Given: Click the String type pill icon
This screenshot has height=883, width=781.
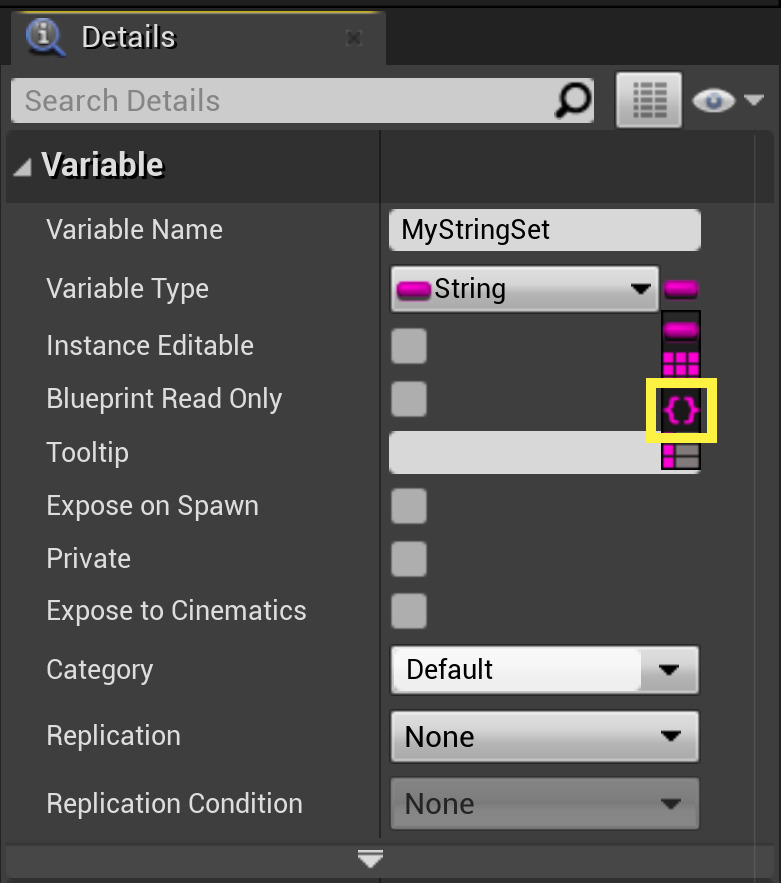Looking at the screenshot, I should pos(413,289).
